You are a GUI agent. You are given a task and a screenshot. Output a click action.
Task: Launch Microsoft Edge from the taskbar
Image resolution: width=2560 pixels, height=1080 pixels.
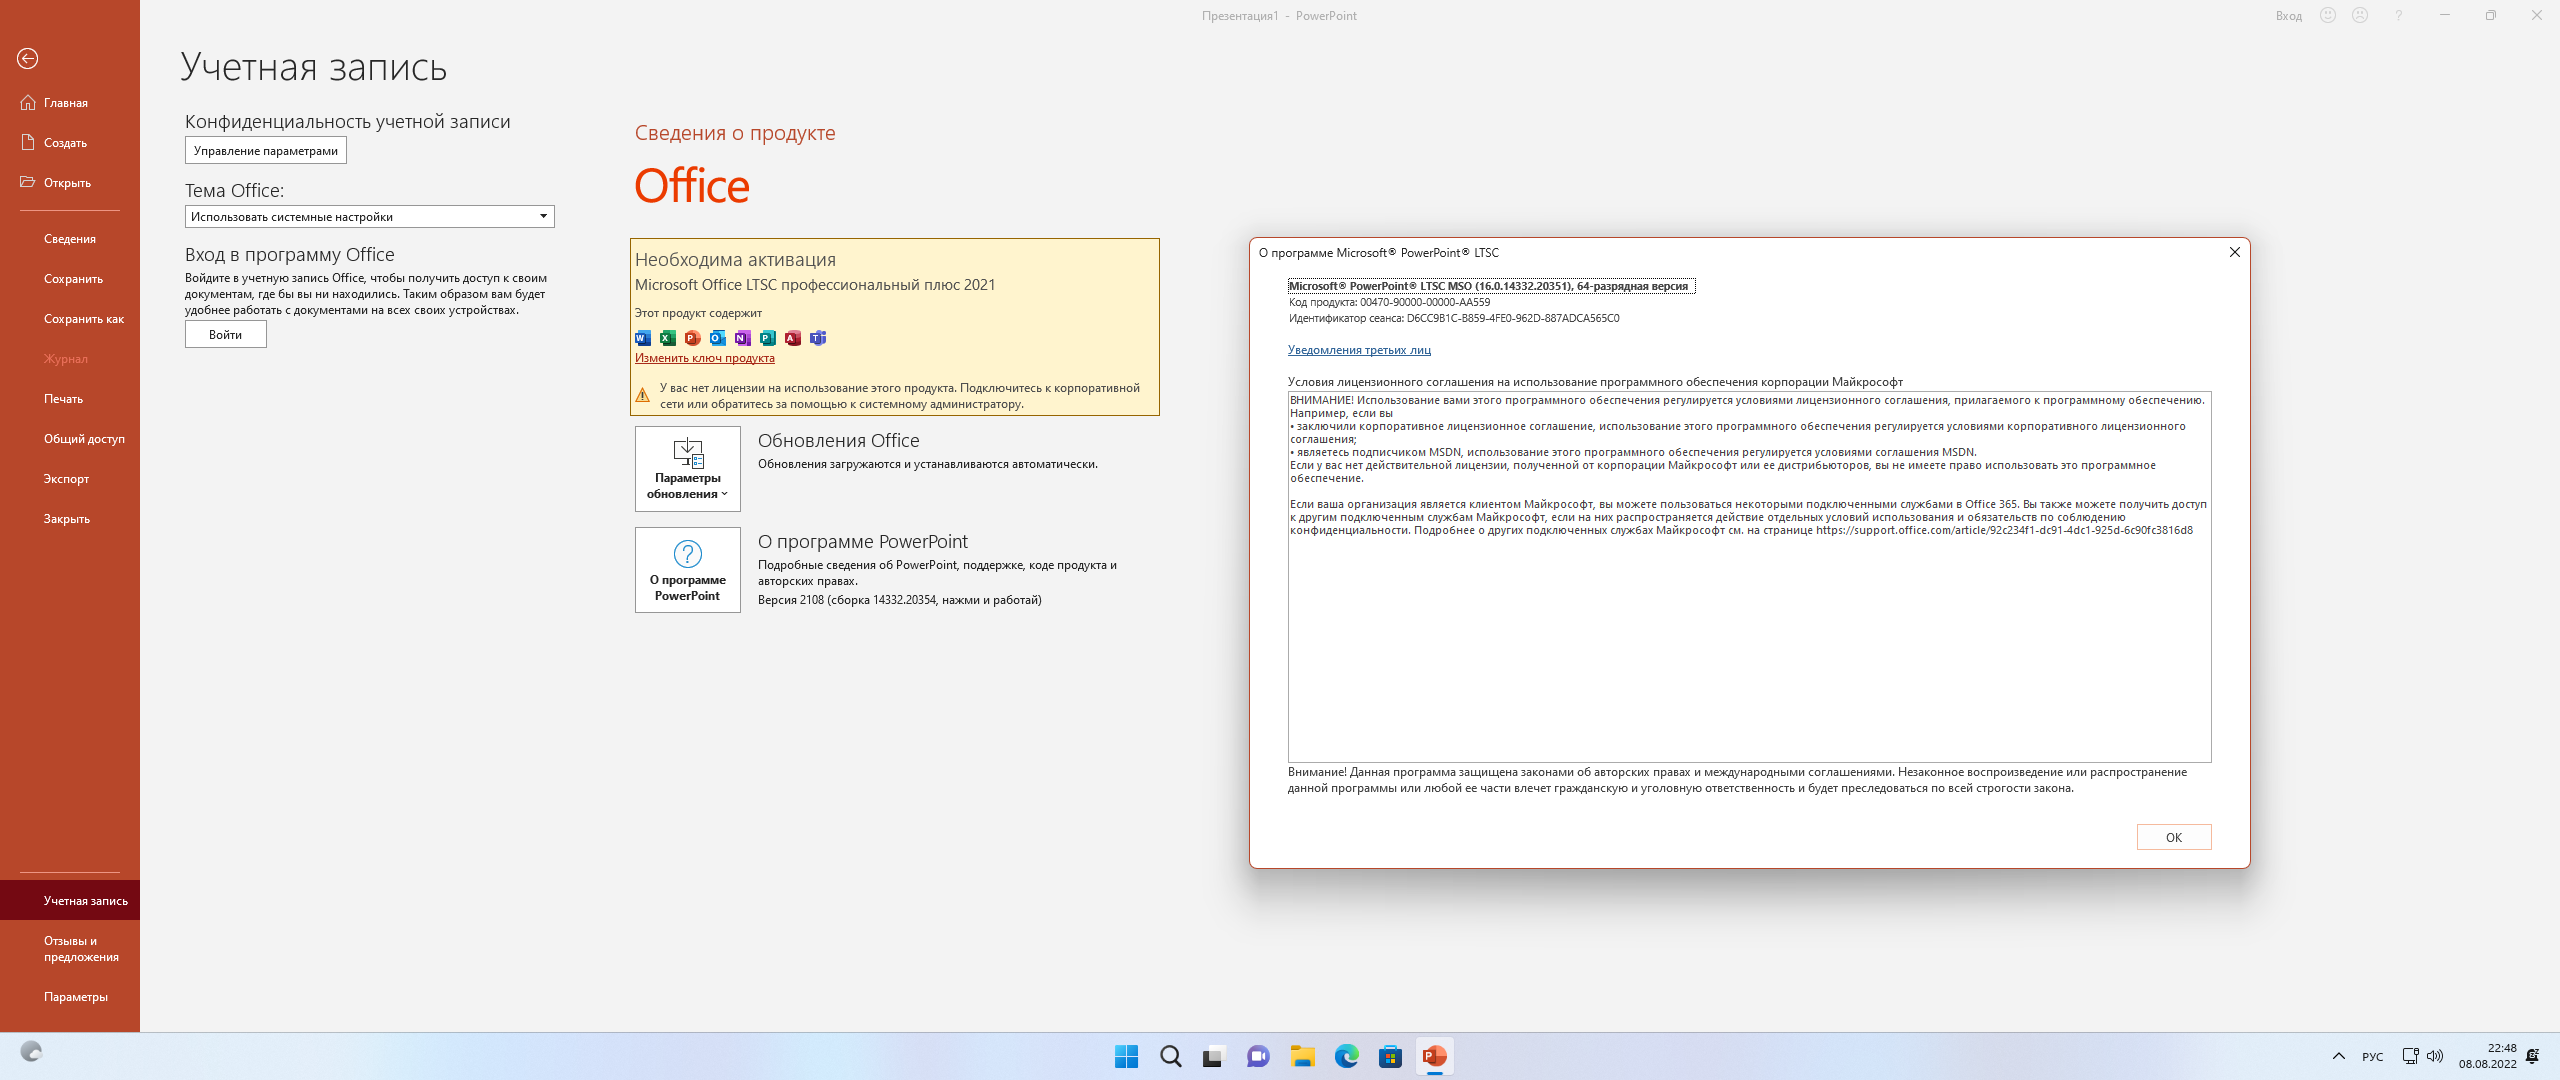[x=1346, y=1056]
